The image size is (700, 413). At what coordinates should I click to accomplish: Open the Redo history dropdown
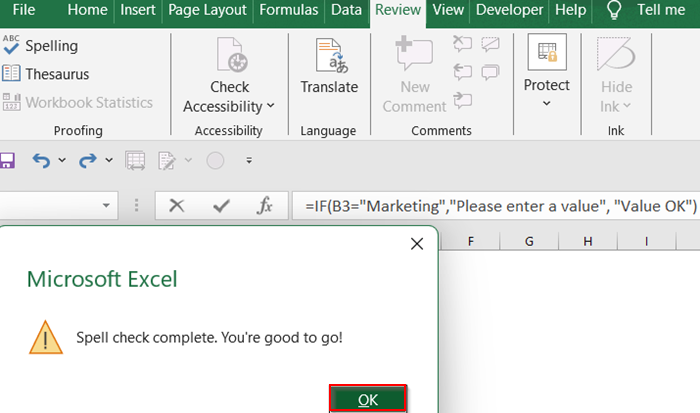(109, 160)
